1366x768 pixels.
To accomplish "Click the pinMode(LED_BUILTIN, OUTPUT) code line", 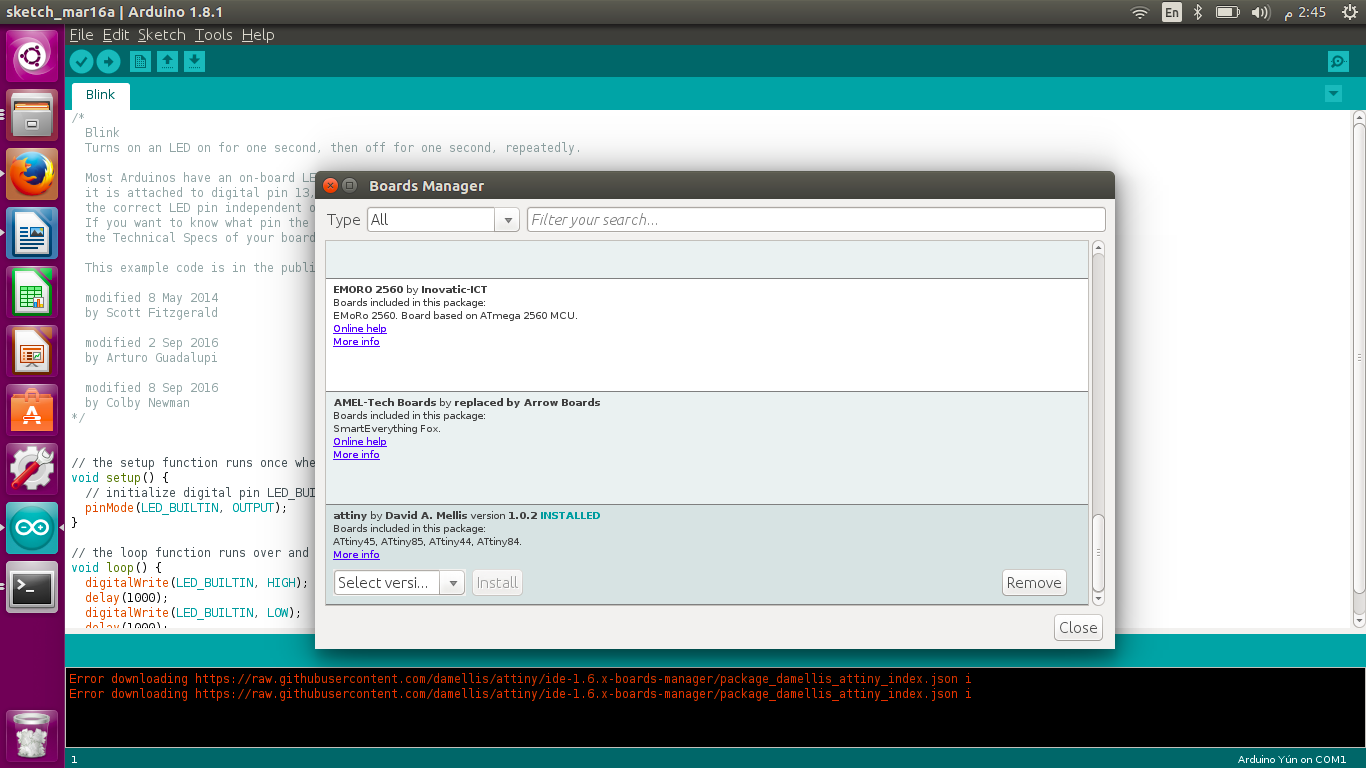I will (x=186, y=508).
